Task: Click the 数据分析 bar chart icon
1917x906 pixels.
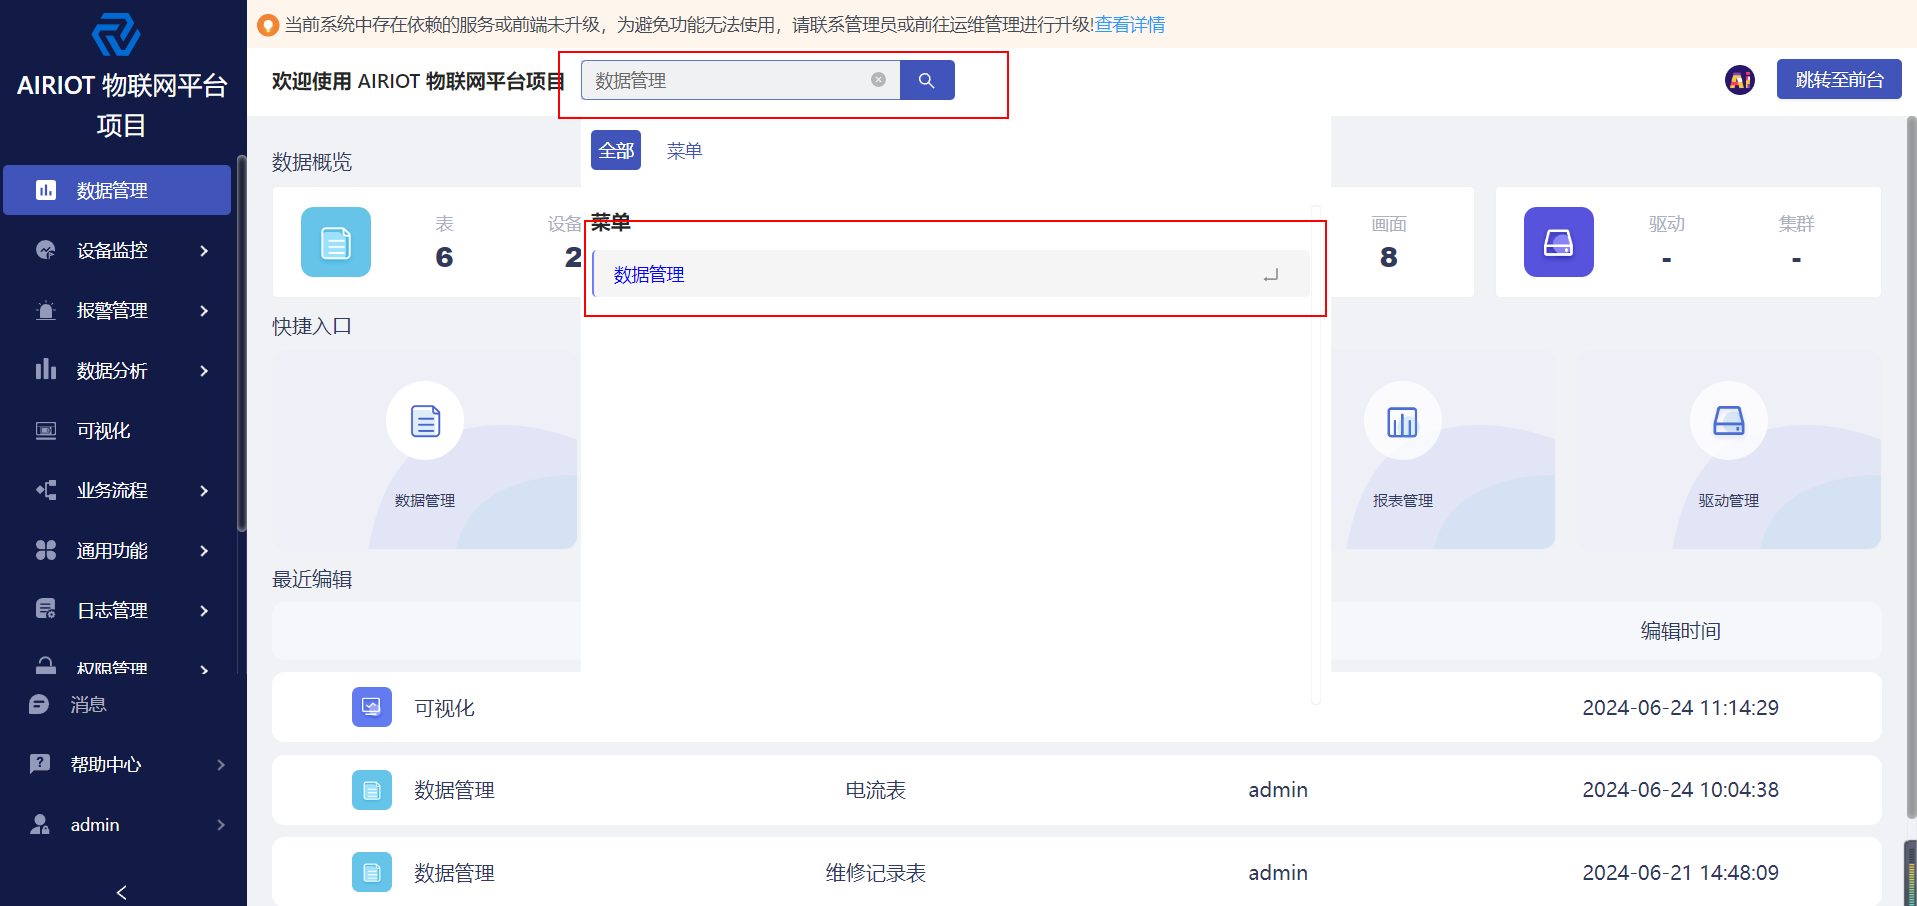Action: 46,370
